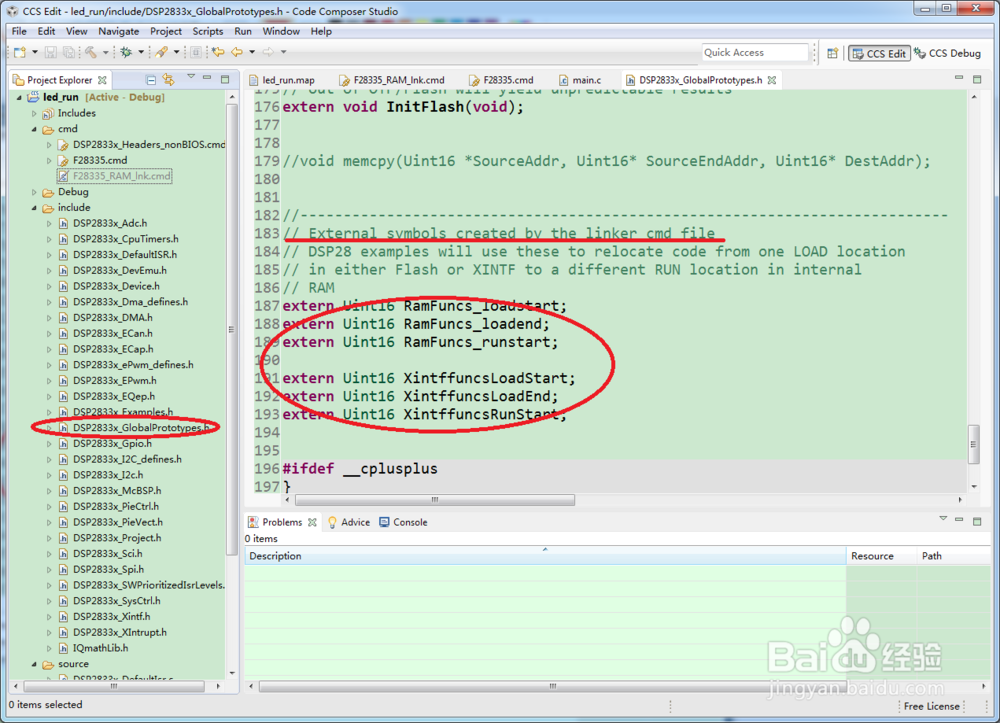Screen dimensions: 1000x723
Task: Click the Resource column header
Action: pyautogui.click(x=881, y=556)
